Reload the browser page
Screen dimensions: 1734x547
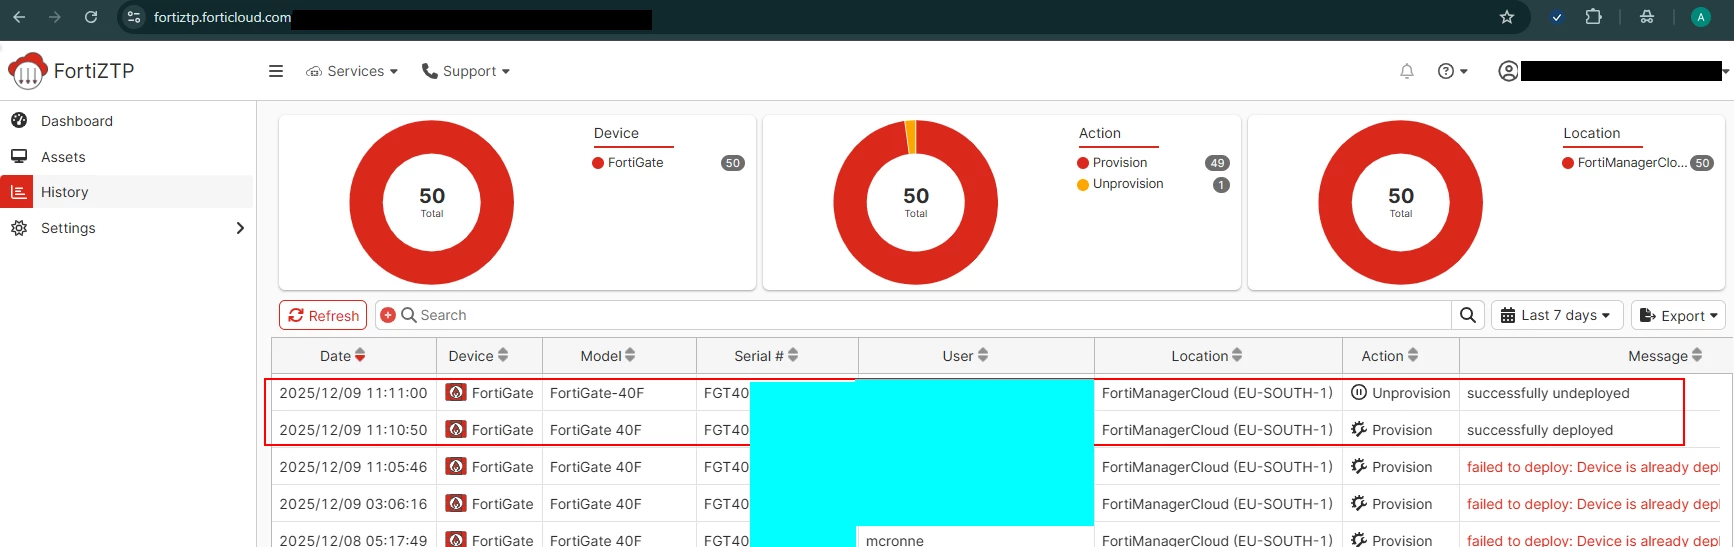(91, 17)
